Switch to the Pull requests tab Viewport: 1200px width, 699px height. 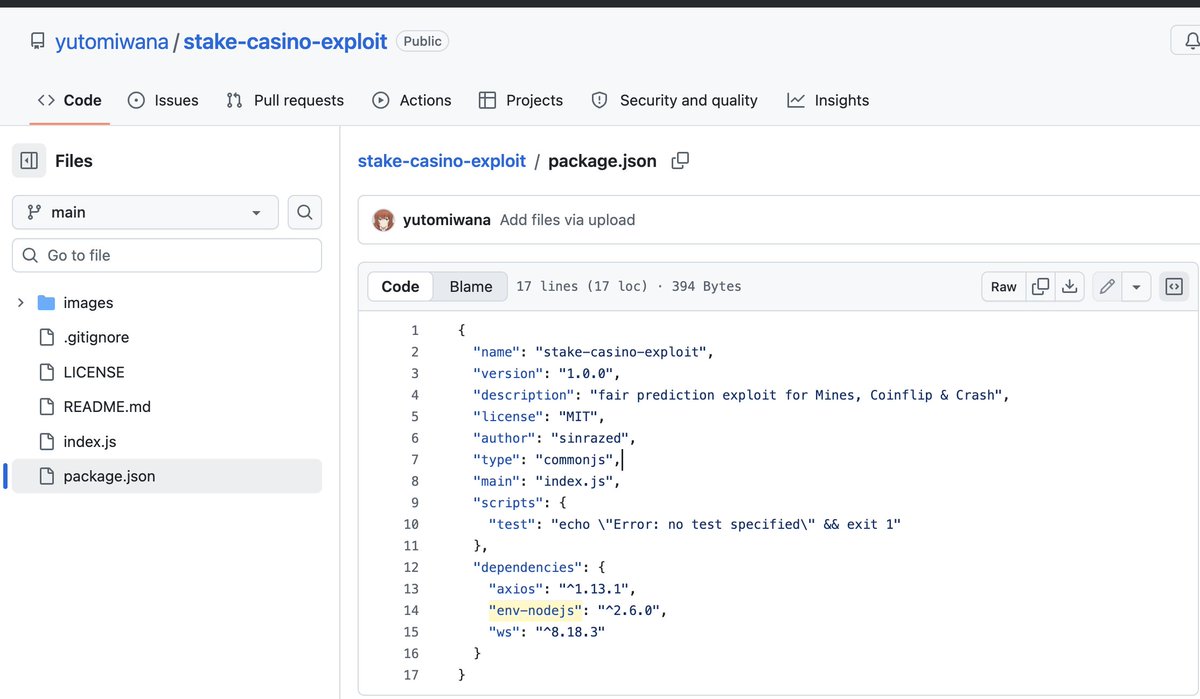[x=285, y=100]
